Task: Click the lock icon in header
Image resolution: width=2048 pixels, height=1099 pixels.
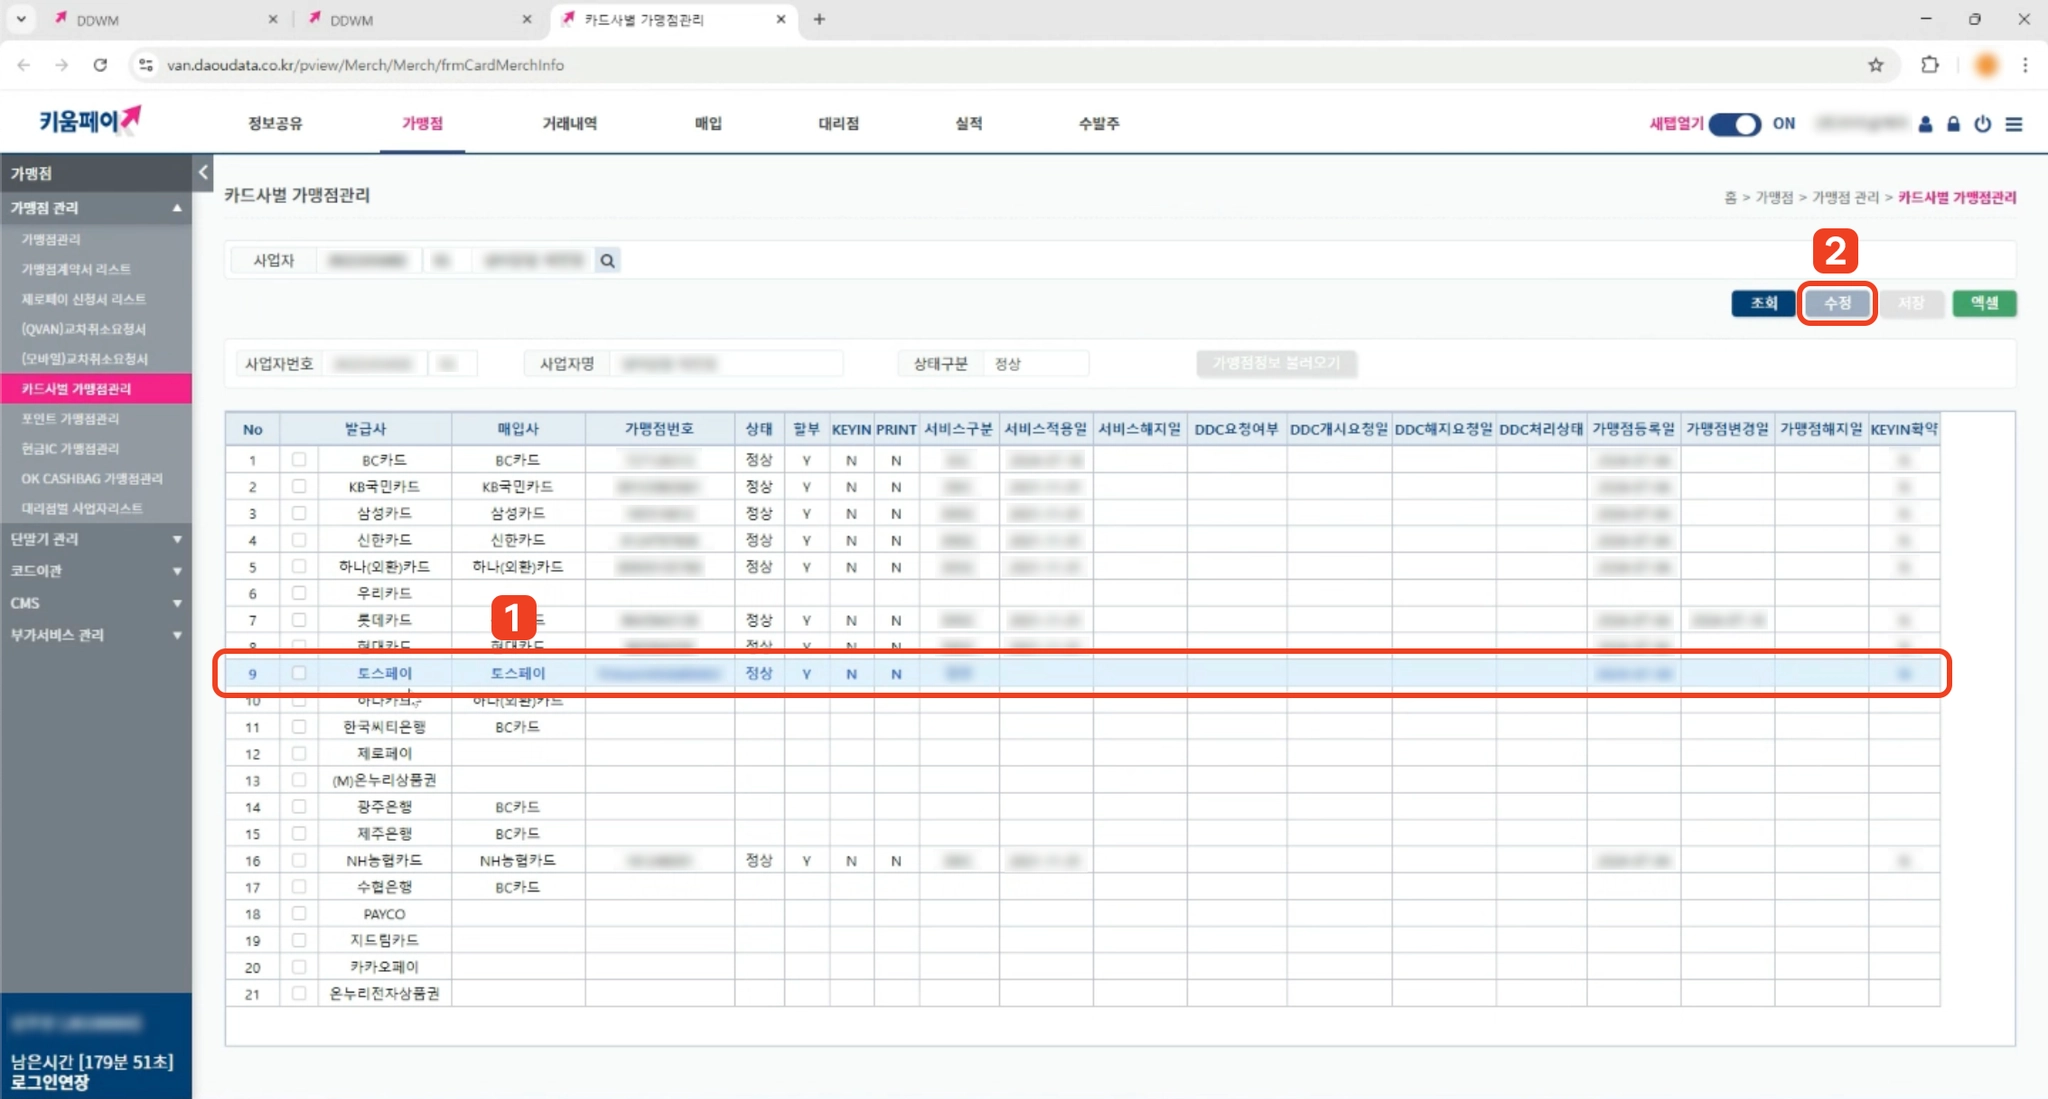Action: coord(1953,124)
